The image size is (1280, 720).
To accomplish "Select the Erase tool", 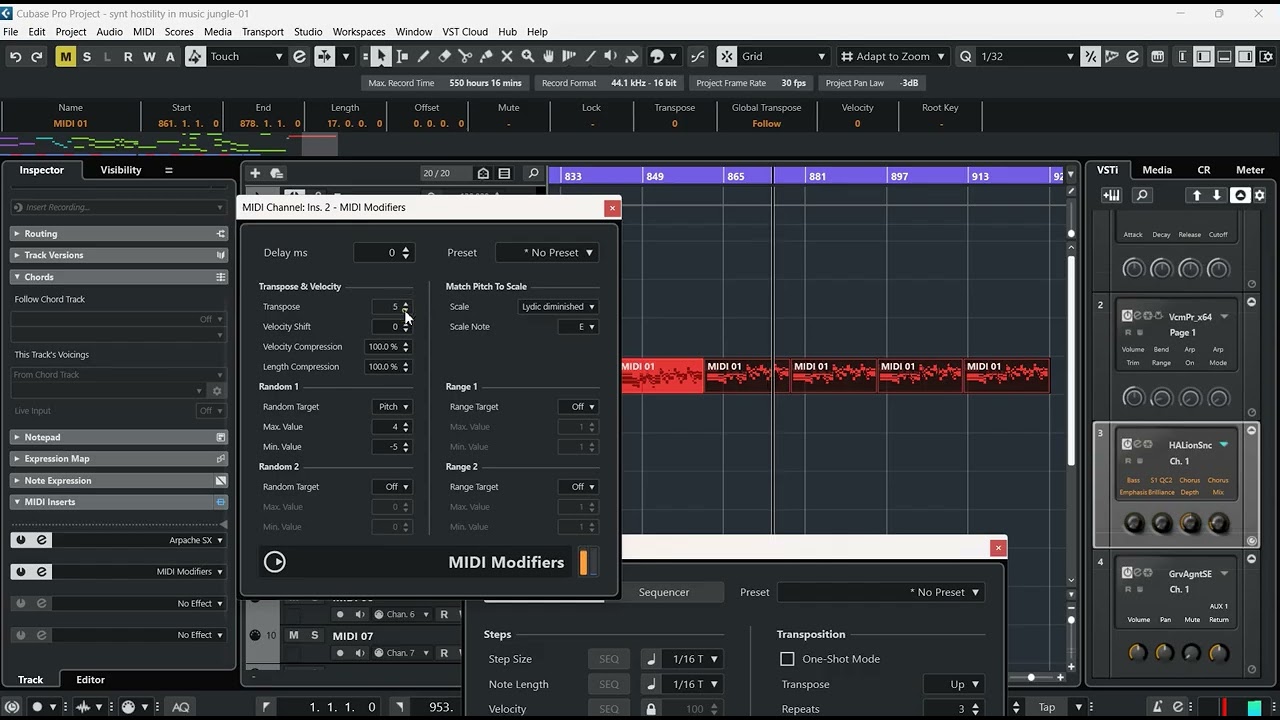I will [x=444, y=57].
